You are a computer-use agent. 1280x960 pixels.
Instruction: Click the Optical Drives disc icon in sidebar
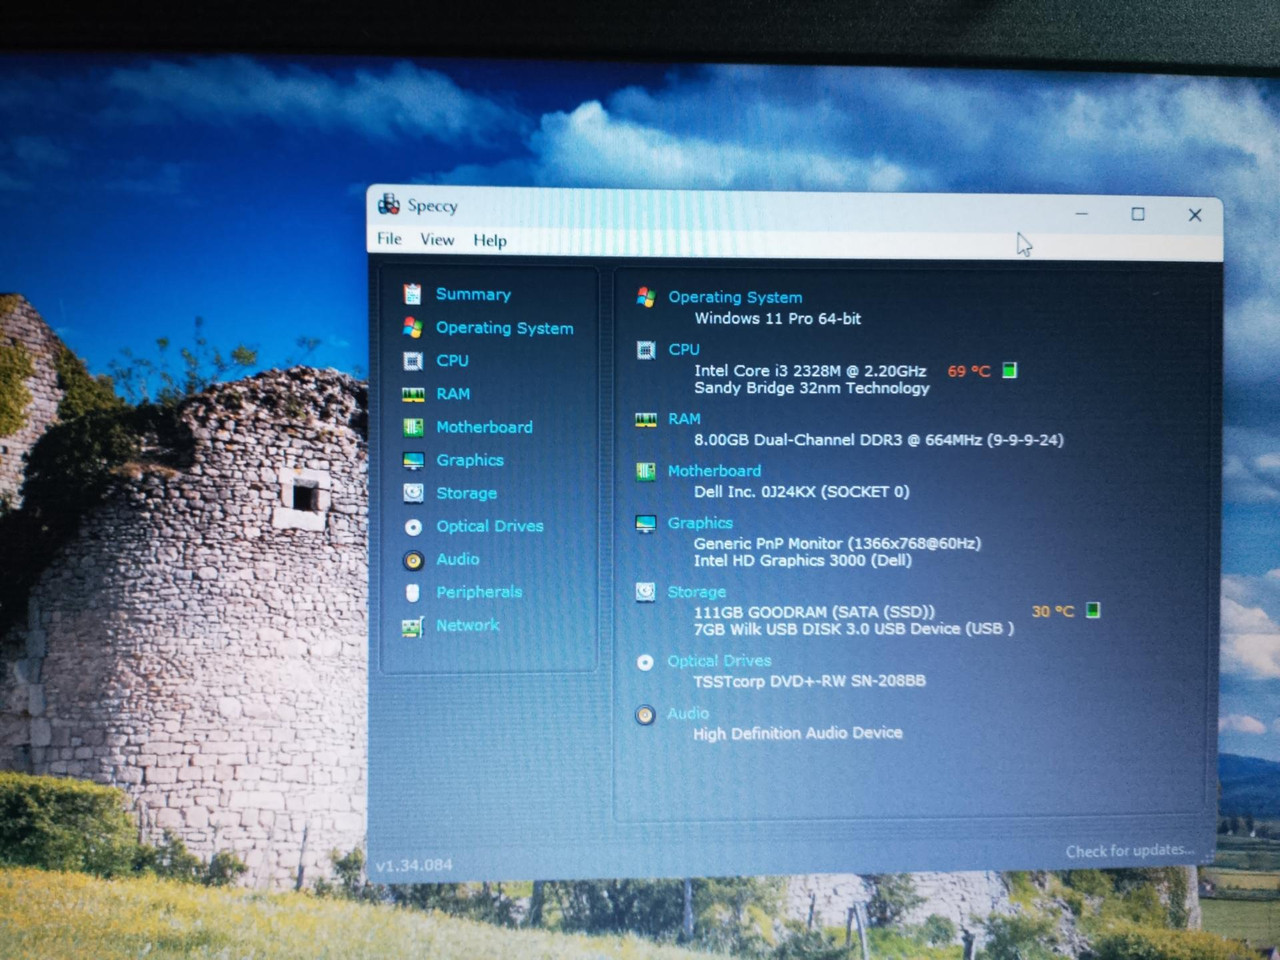413,526
